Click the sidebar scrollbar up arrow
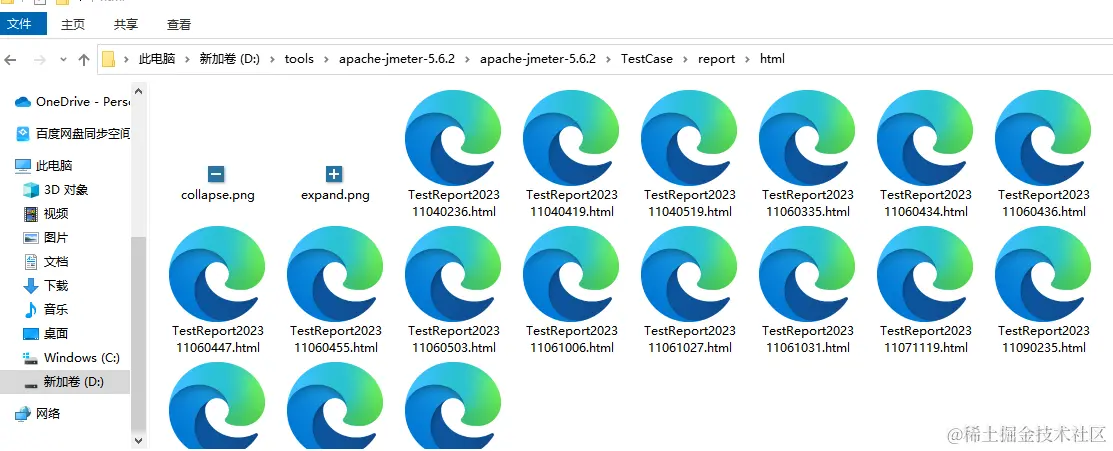The width and height of the screenshot is (1113, 451). click(138, 90)
